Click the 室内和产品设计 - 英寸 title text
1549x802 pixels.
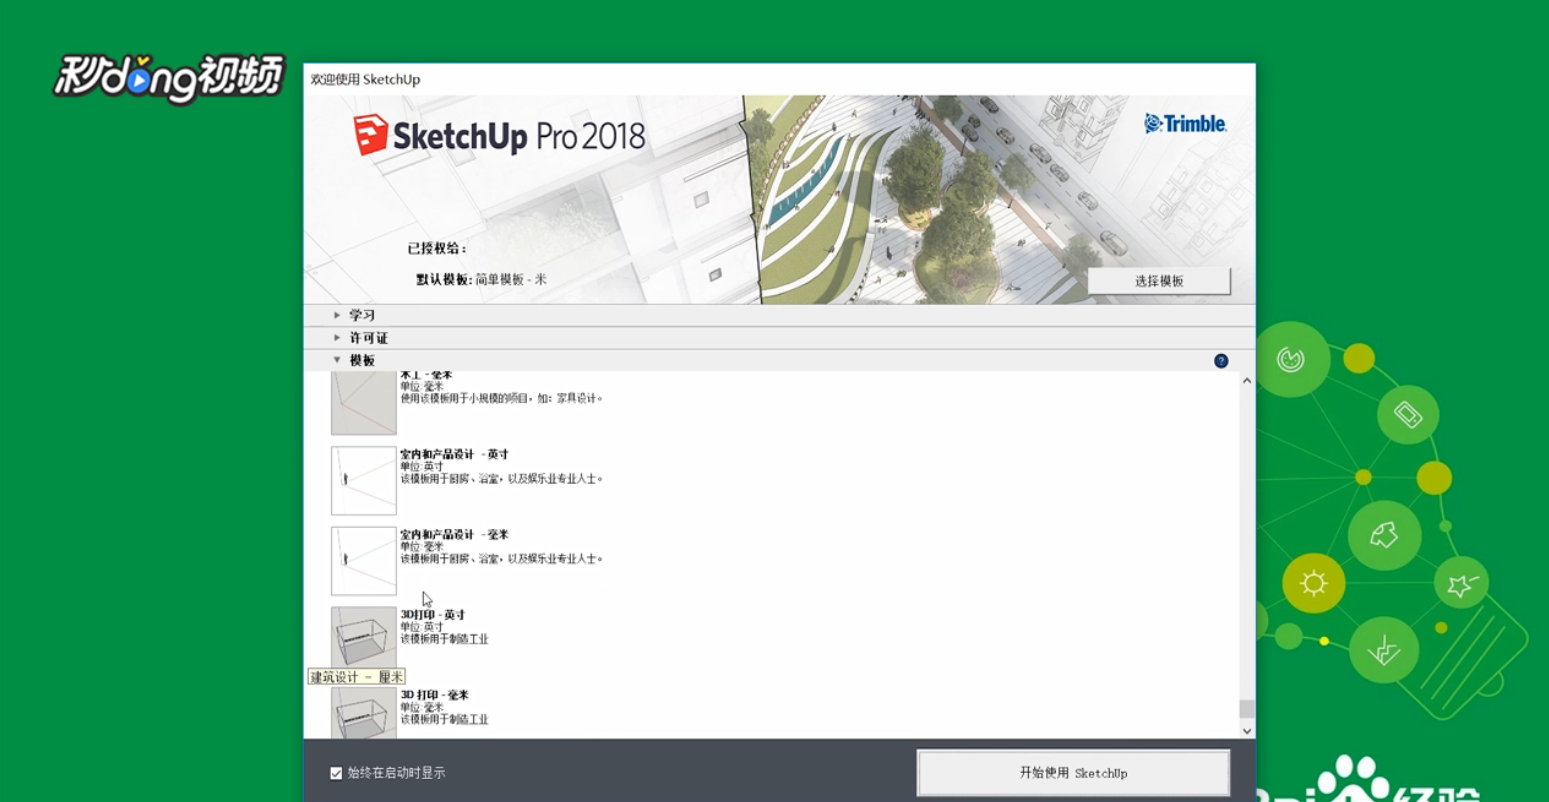[454, 454]
